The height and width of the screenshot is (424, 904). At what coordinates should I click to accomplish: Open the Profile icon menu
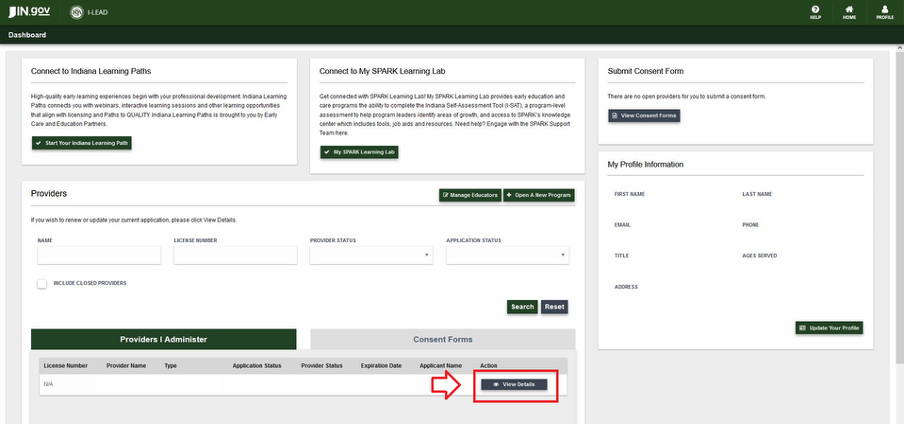coord(884,12)
